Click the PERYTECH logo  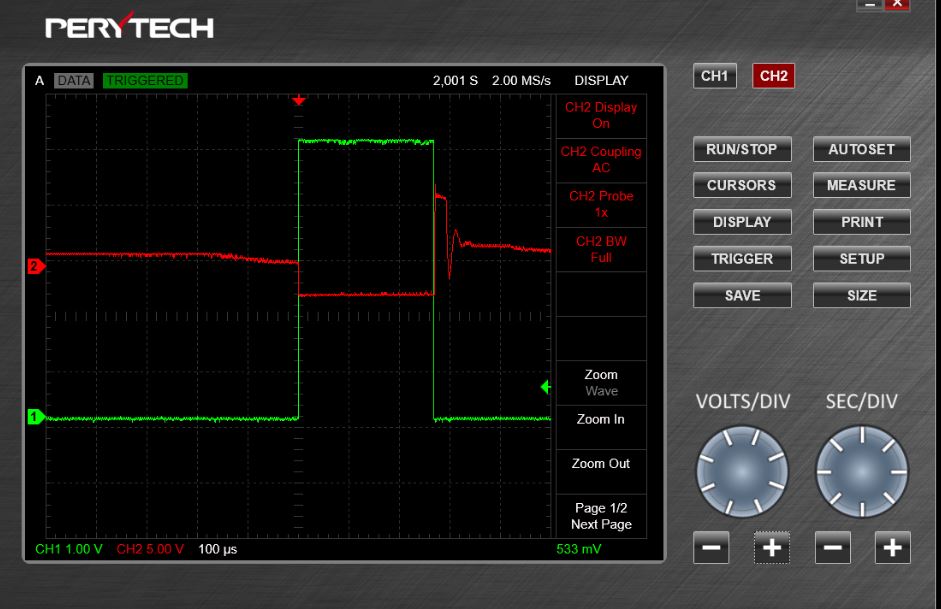point(129,27)
